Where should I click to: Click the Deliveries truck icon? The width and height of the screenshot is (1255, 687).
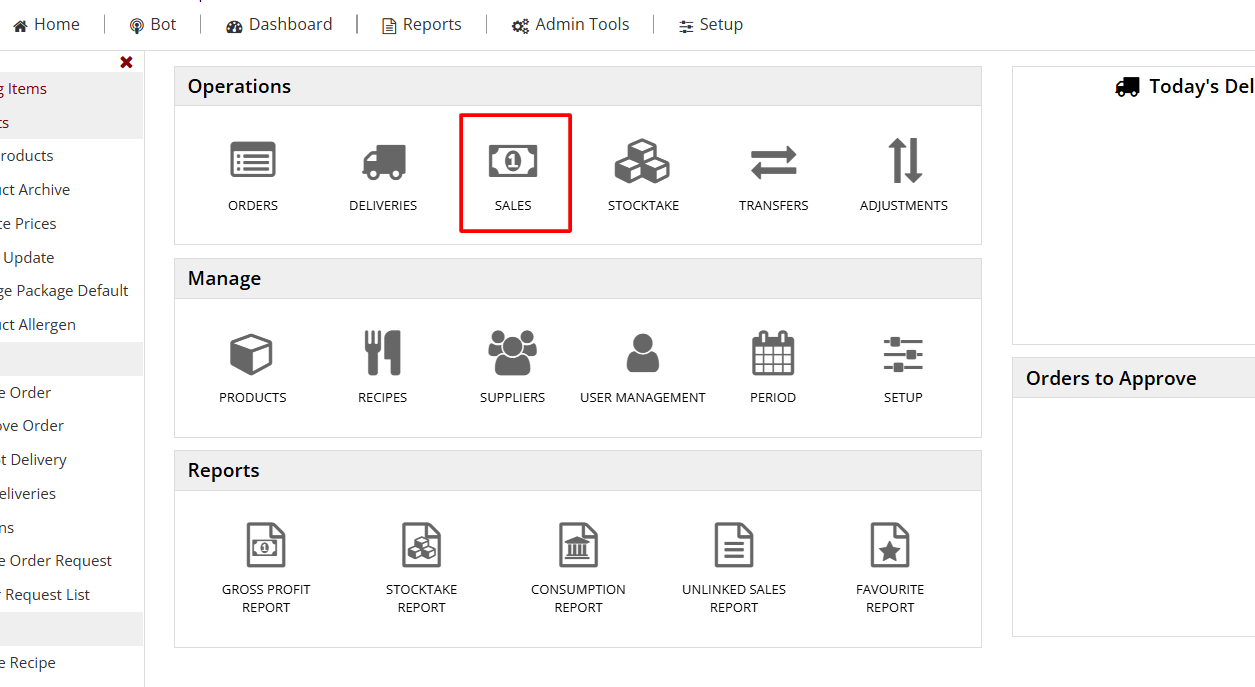(x=383, y=161)
